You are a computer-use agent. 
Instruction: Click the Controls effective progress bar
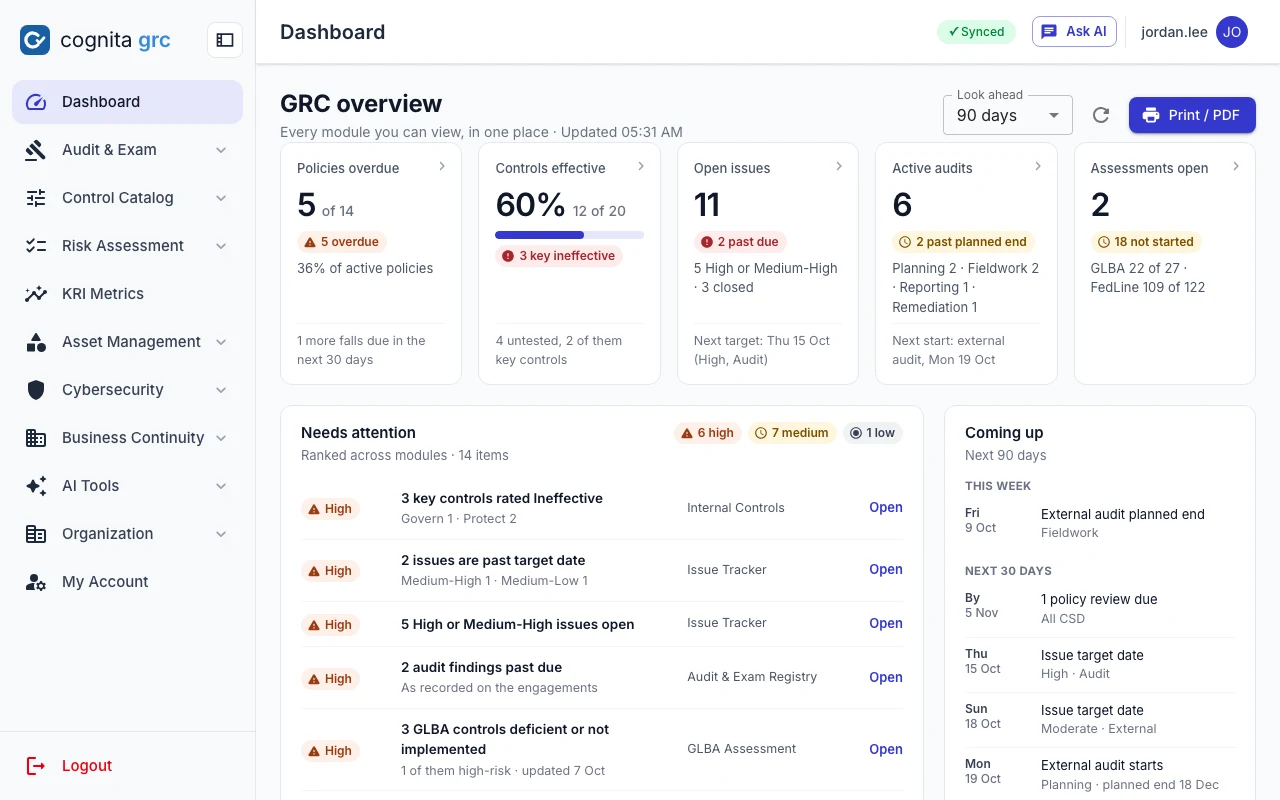570,235
